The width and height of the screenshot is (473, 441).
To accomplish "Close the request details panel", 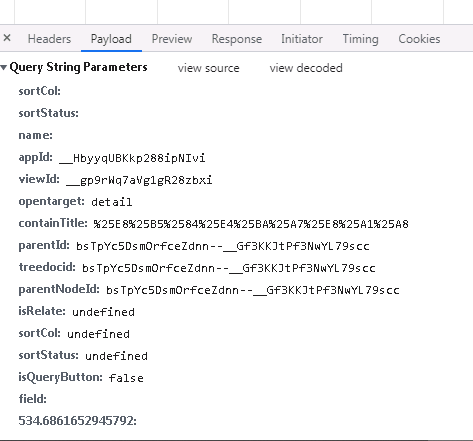I will point(7,38).
